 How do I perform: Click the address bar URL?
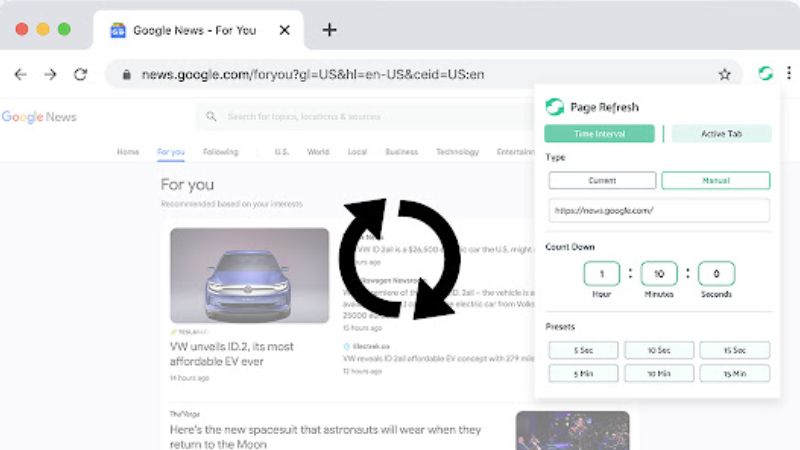pyautogui.click(x=313, y=74)
